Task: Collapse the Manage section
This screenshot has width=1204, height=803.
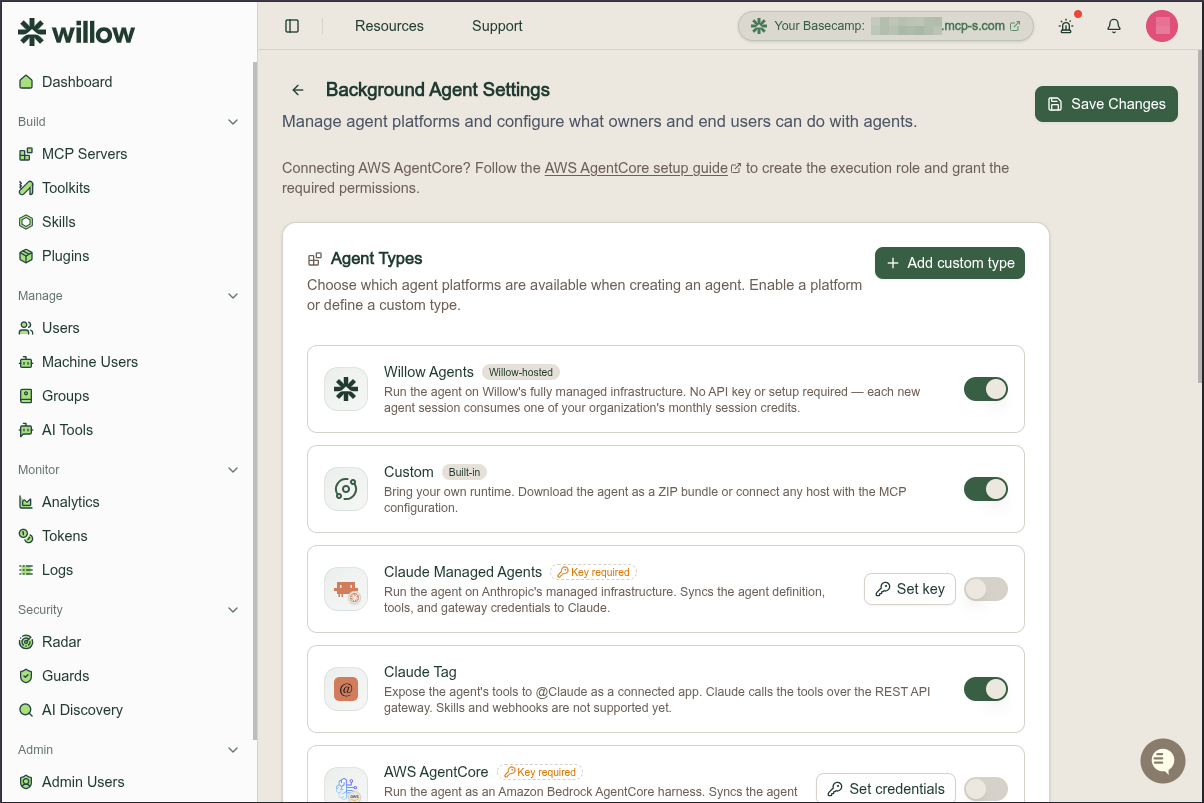Action: click(233, 296)
